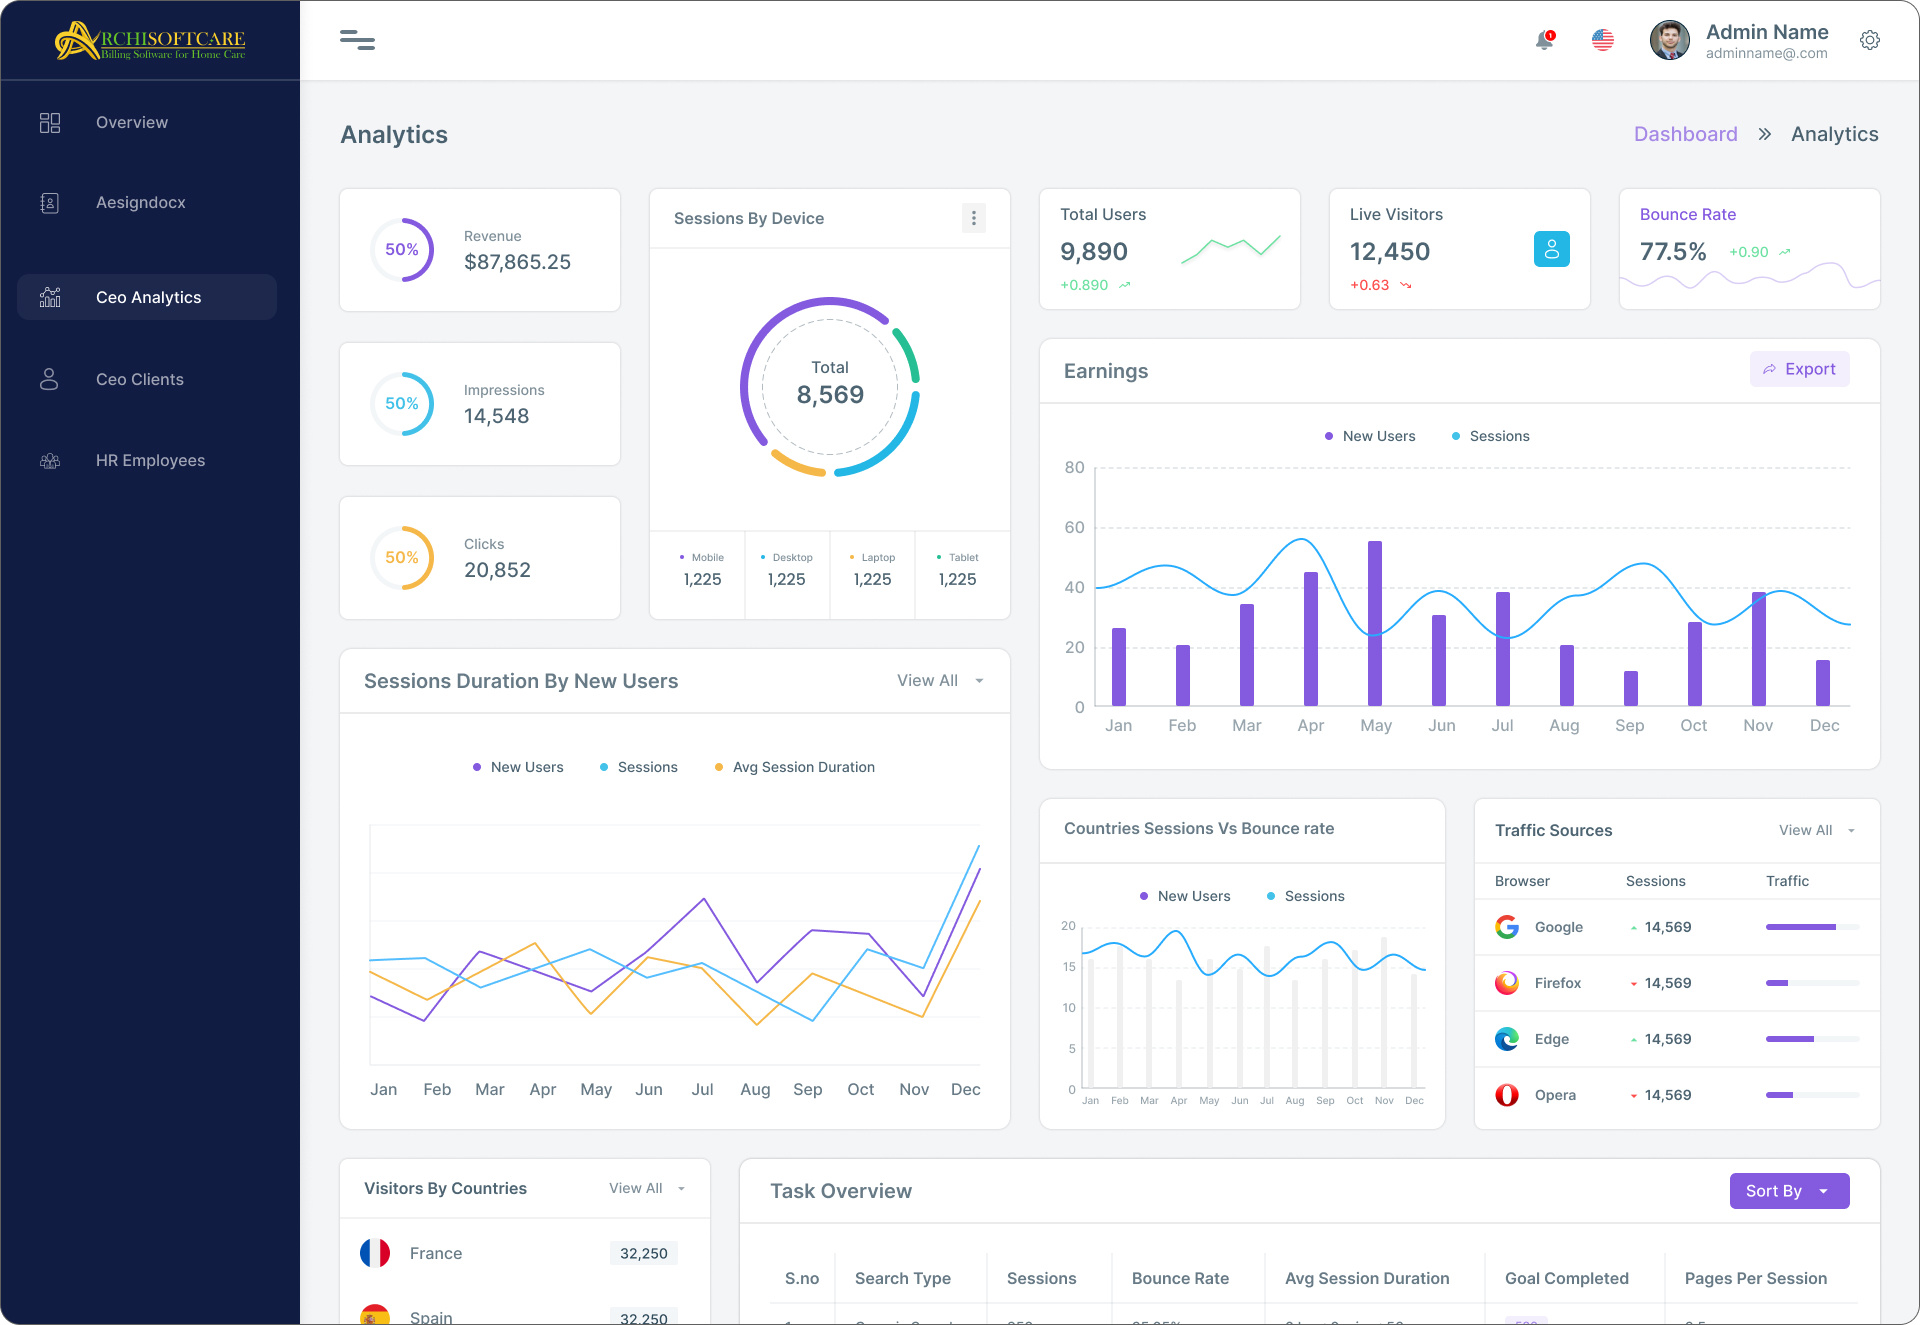Open Ceo Clients from the sidebar

[139, 379]
